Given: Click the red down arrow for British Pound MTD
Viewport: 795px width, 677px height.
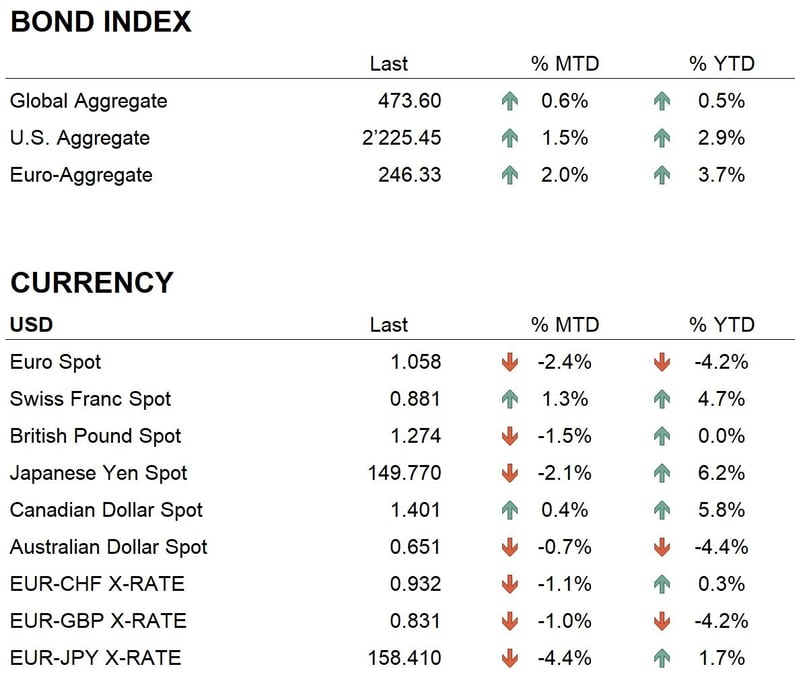Looking at the screenshot, I should pyautogui.click(x=510, y=436).
